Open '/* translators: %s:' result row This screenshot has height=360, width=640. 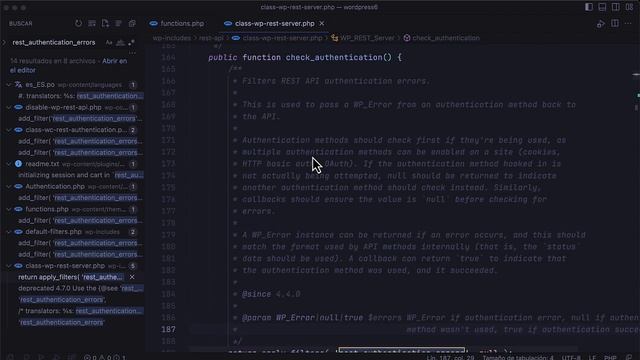pyautogui.click(x=80, y=311)
